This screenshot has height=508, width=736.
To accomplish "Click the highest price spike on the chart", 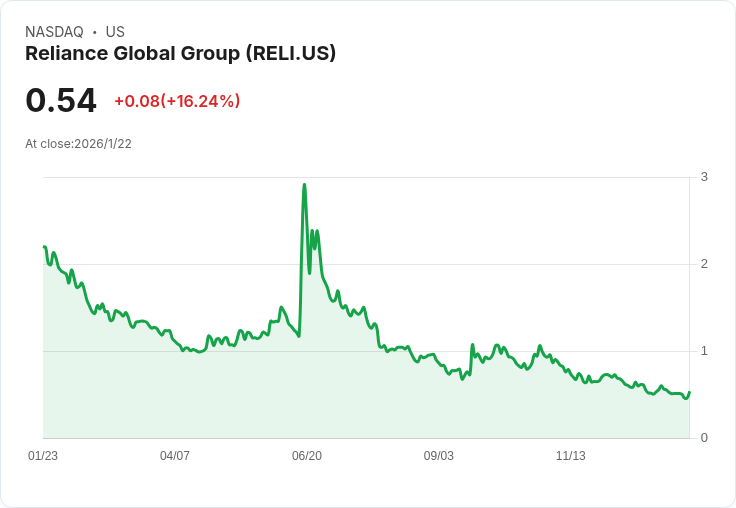I will (x=304, y=185).
